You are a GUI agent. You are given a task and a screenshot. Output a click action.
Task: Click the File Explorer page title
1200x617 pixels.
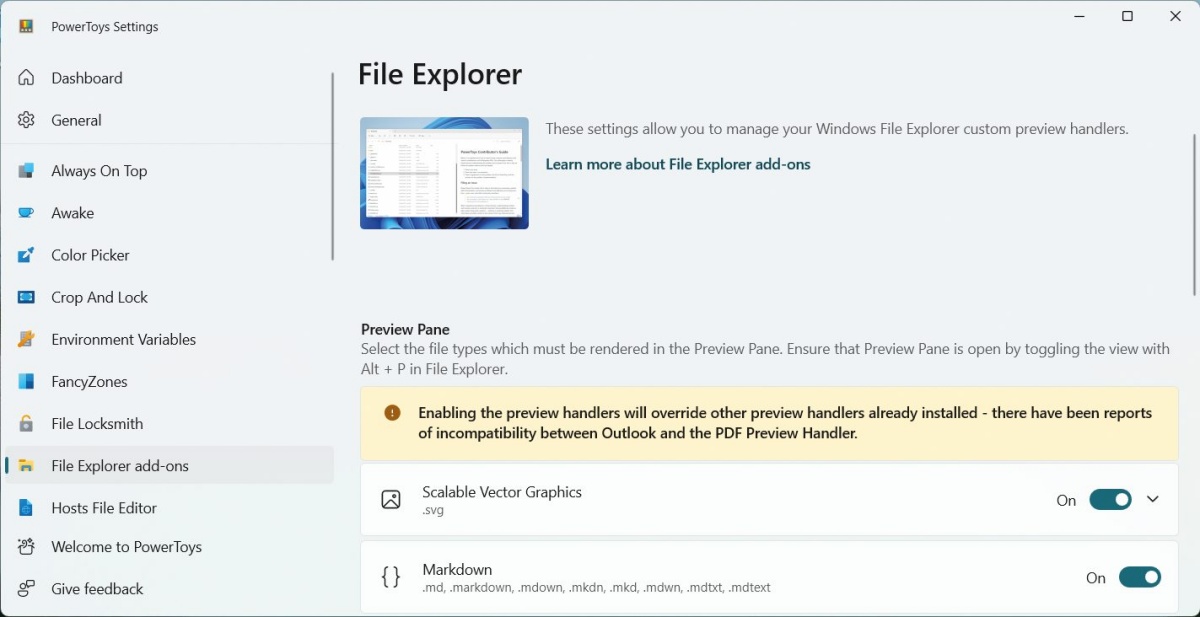click(440, 75)
